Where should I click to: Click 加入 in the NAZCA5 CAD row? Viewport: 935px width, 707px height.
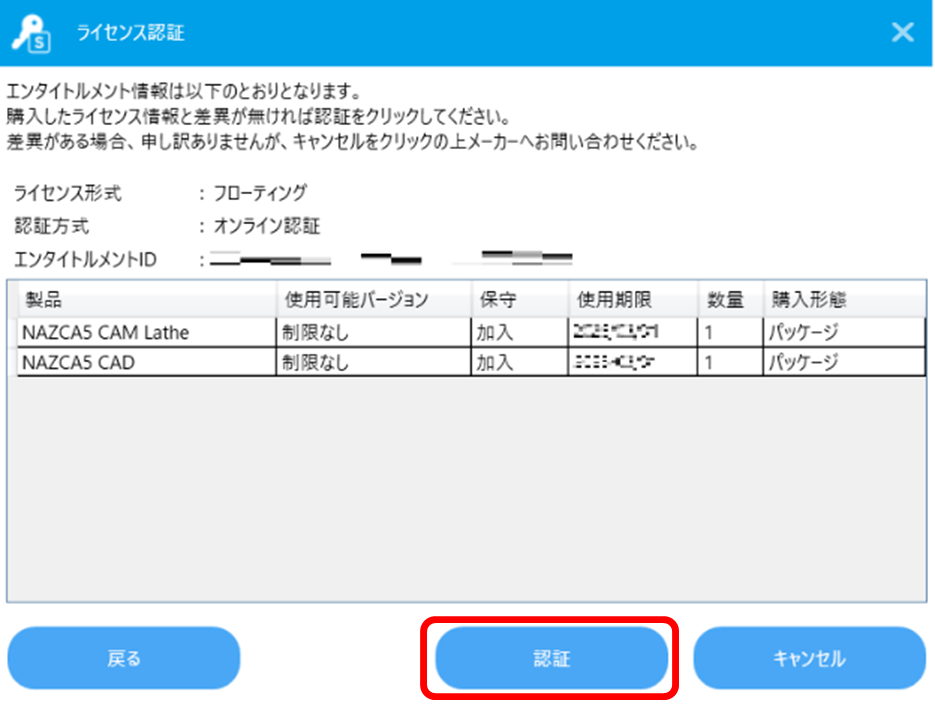coord(494,362)
